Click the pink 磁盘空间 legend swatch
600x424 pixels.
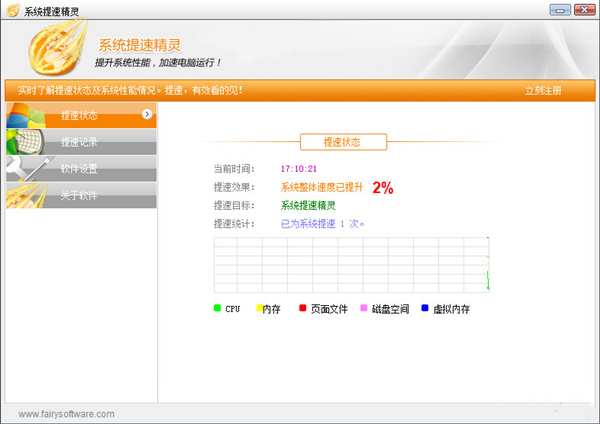(x=364, y=308)
